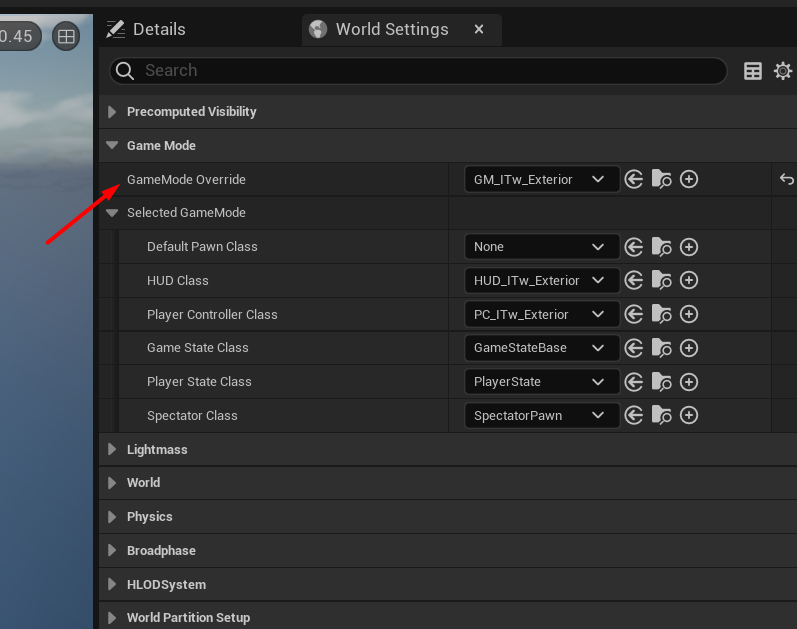Screen dimensions: 797x629
Task: Use selected asset for GameMode Override
Action: click(x=634, y=180)
